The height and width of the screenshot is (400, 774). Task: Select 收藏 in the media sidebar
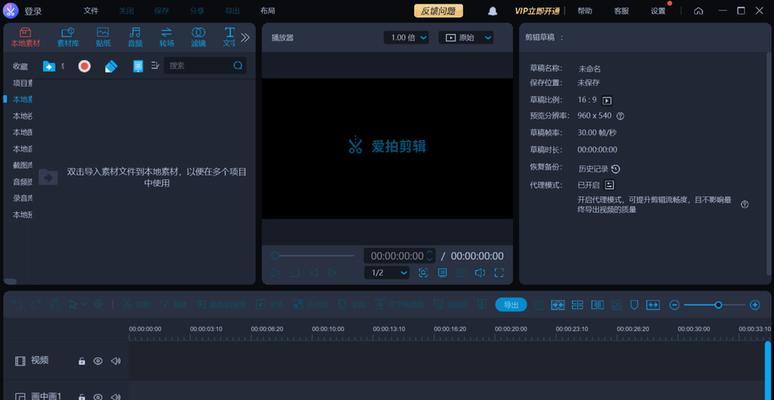[20, 66]
